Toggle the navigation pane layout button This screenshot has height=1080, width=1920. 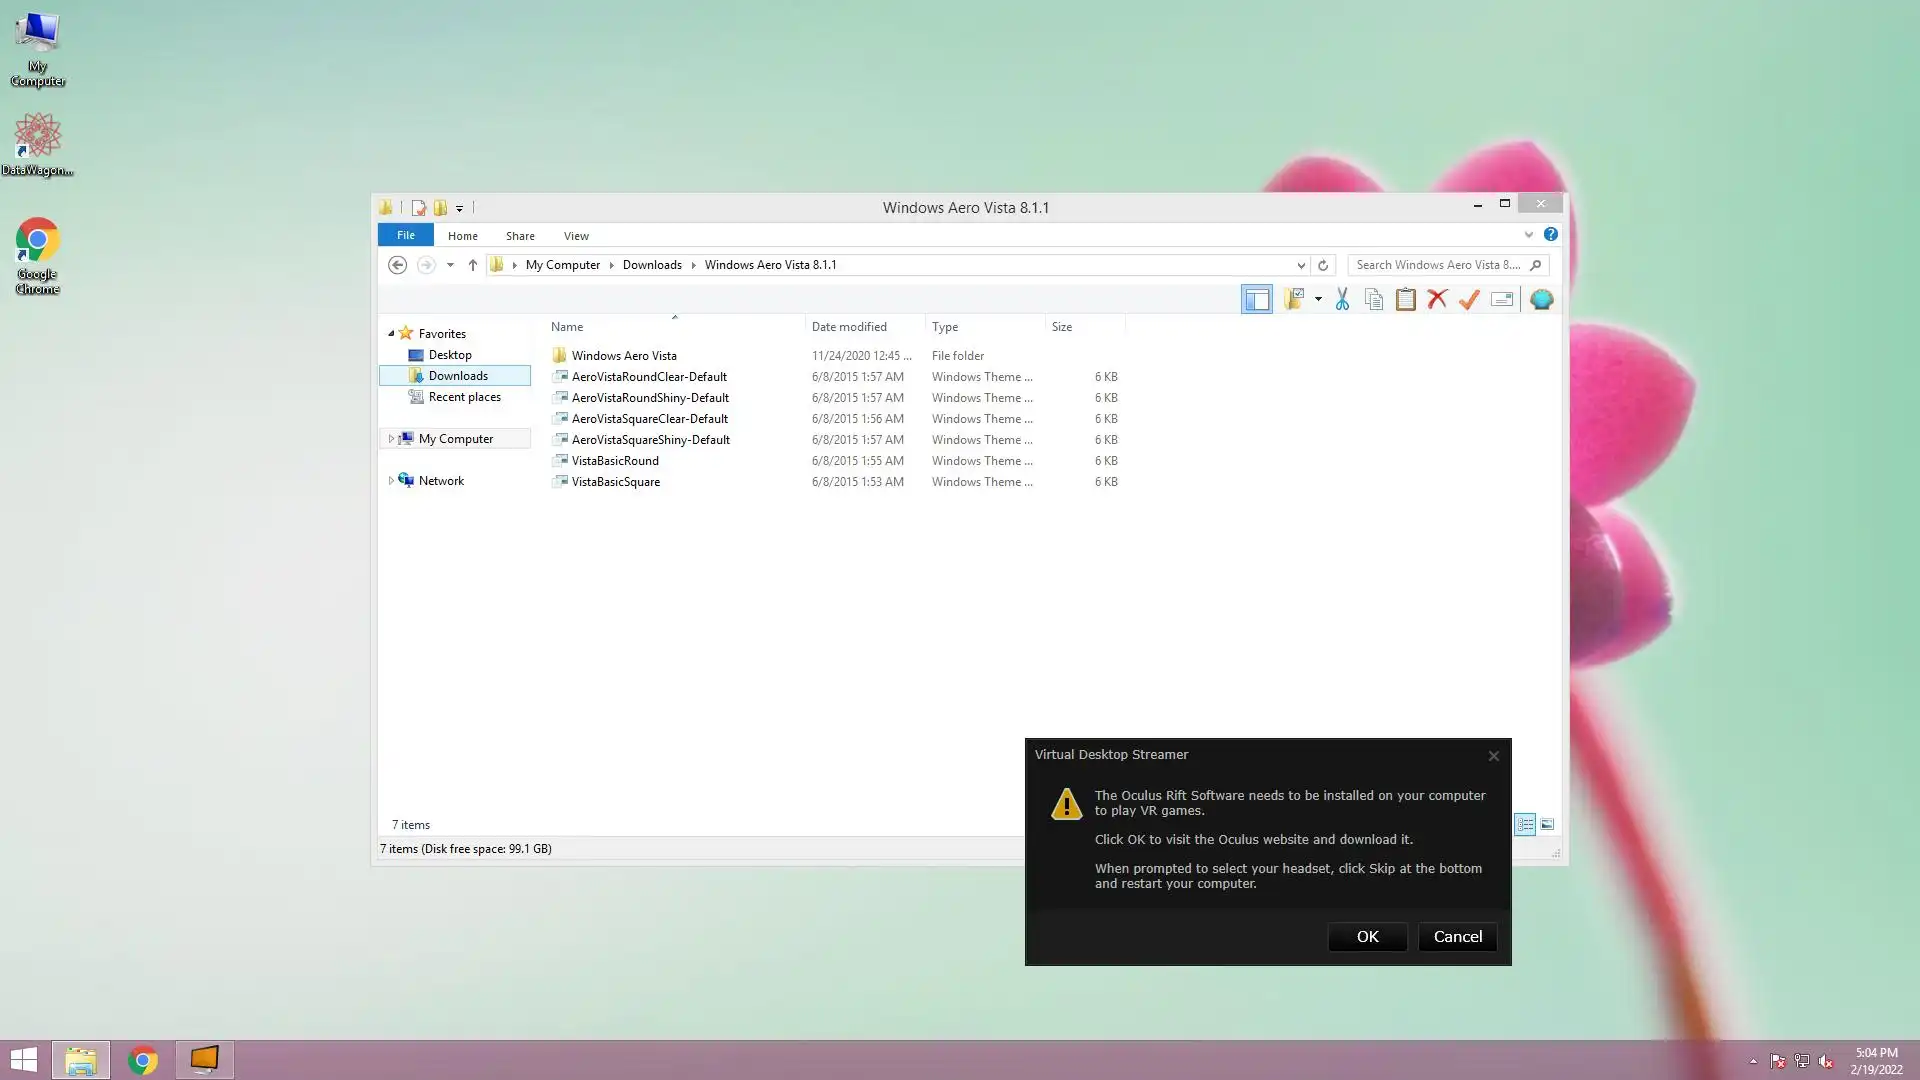[1257, 299]
